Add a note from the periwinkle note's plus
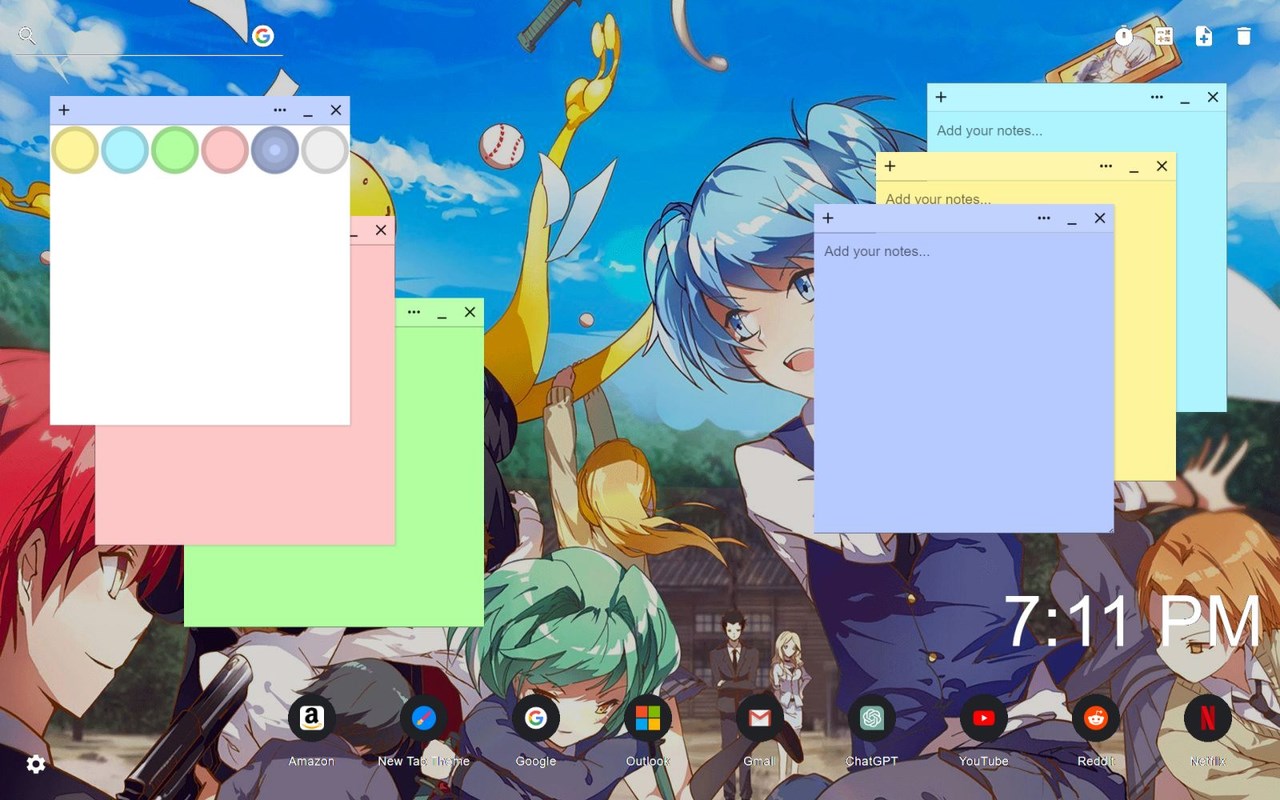Image resolution: width=1280 pixels, height=800 pixels. coord(828,218)
